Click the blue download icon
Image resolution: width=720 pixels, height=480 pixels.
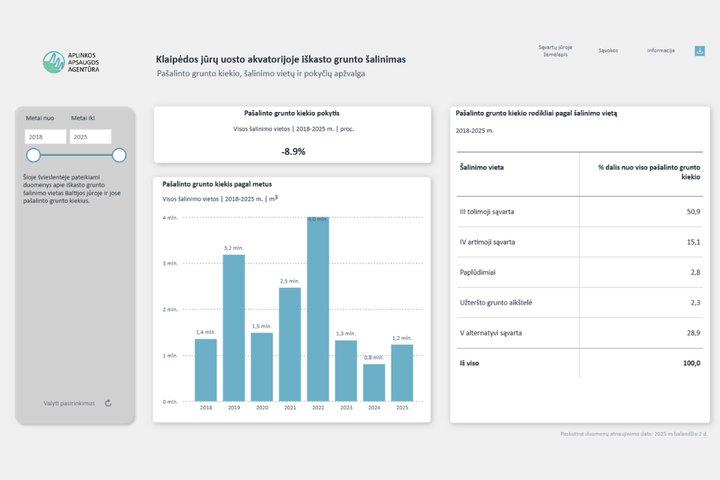click(699, 51)
